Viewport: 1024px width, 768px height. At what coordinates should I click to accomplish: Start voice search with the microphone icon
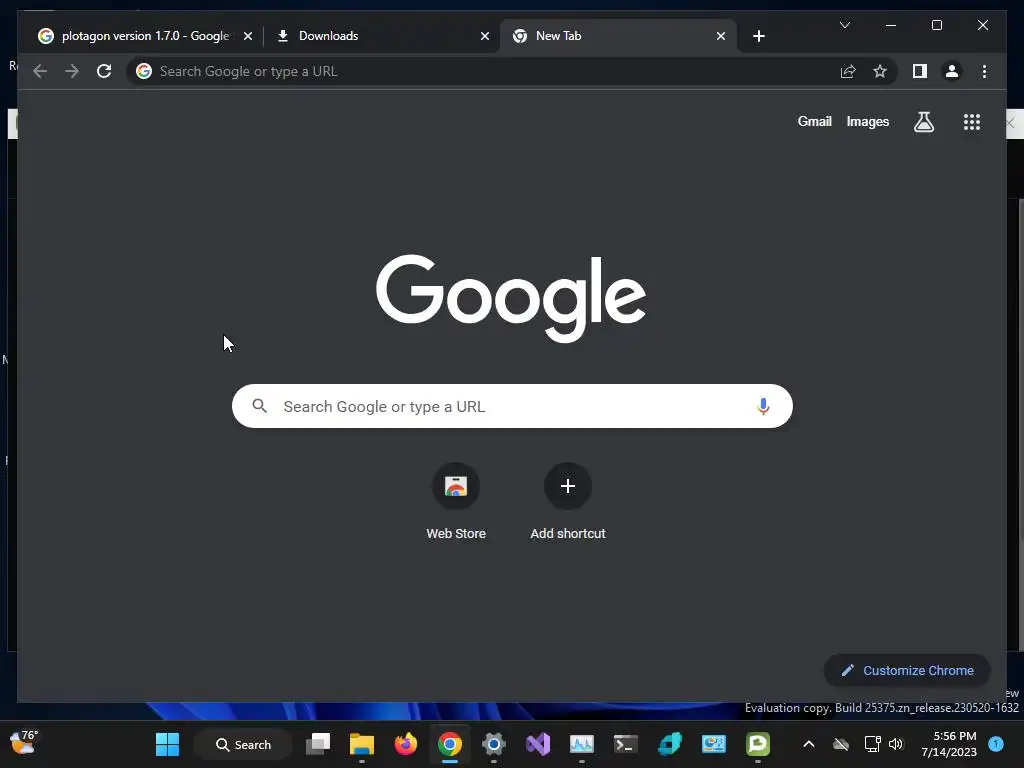tap(763, 406)
